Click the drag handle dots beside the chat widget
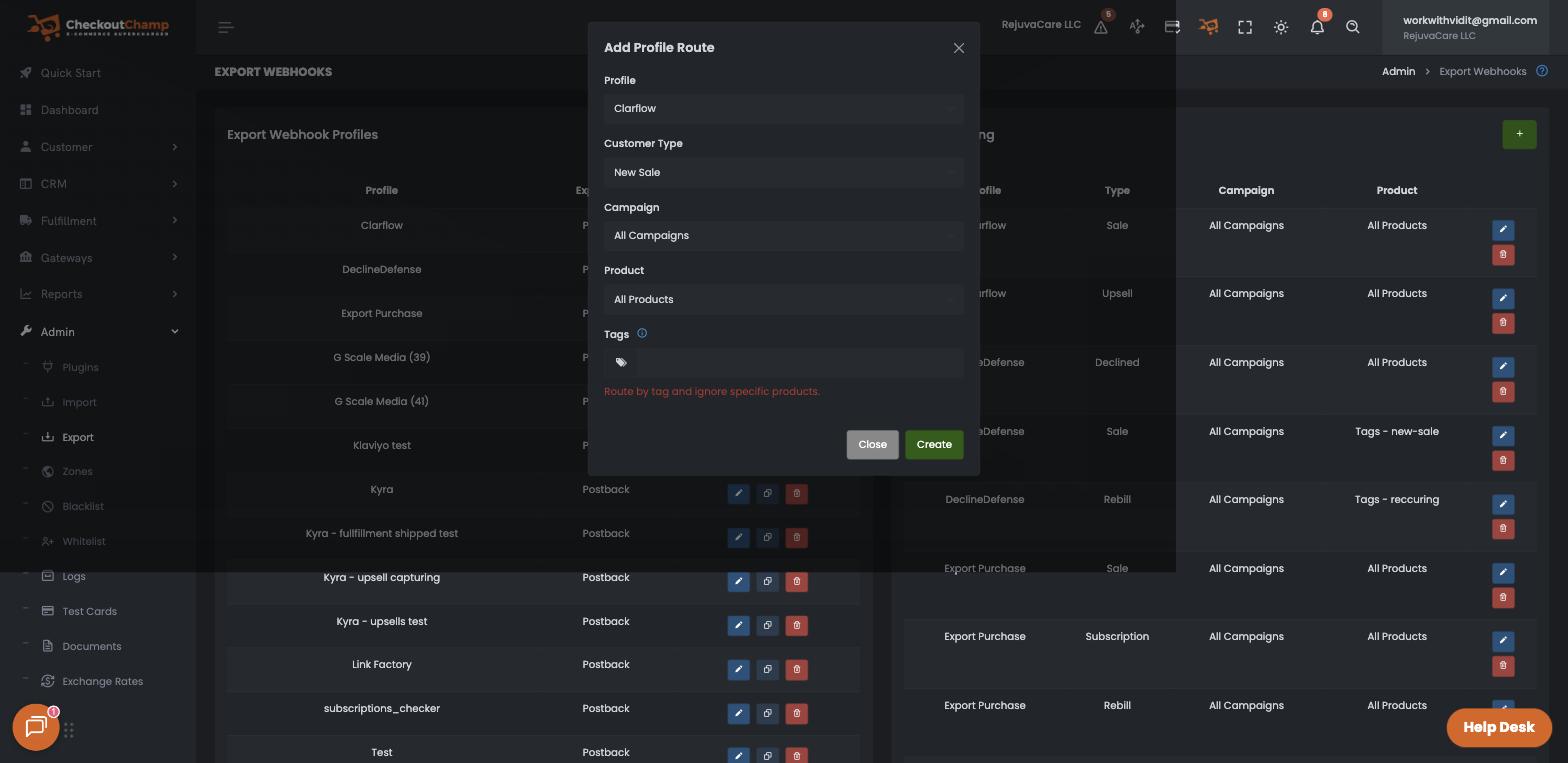1568x763 pixels. click(x=69, y=730)
